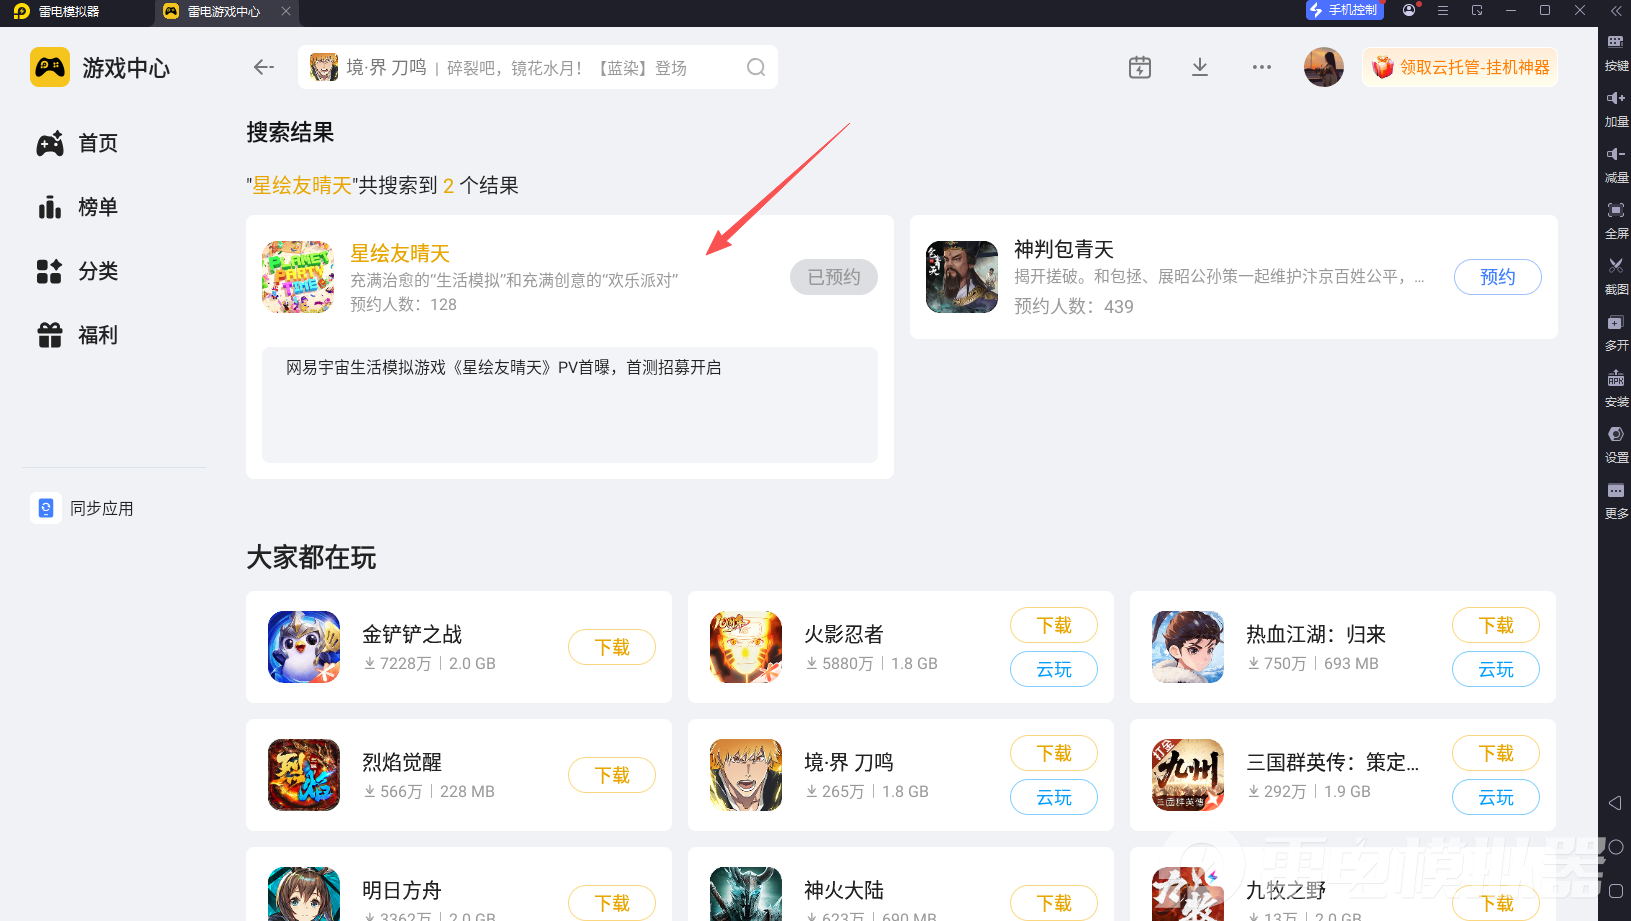Image resolution: width=1631 pixels, height=921 pixels.
Task: Collapse the right toolbar with double arrow
Action: coord(1616,11)
